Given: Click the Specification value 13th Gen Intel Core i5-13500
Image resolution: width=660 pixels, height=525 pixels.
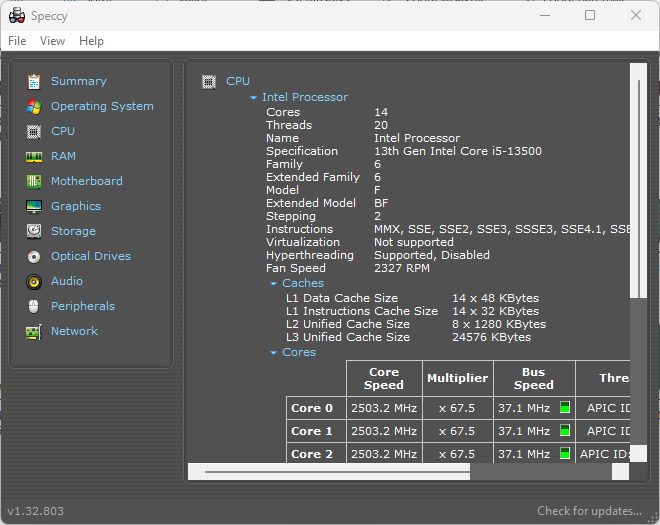Looking at the screenshot, I should click(458, 151).
